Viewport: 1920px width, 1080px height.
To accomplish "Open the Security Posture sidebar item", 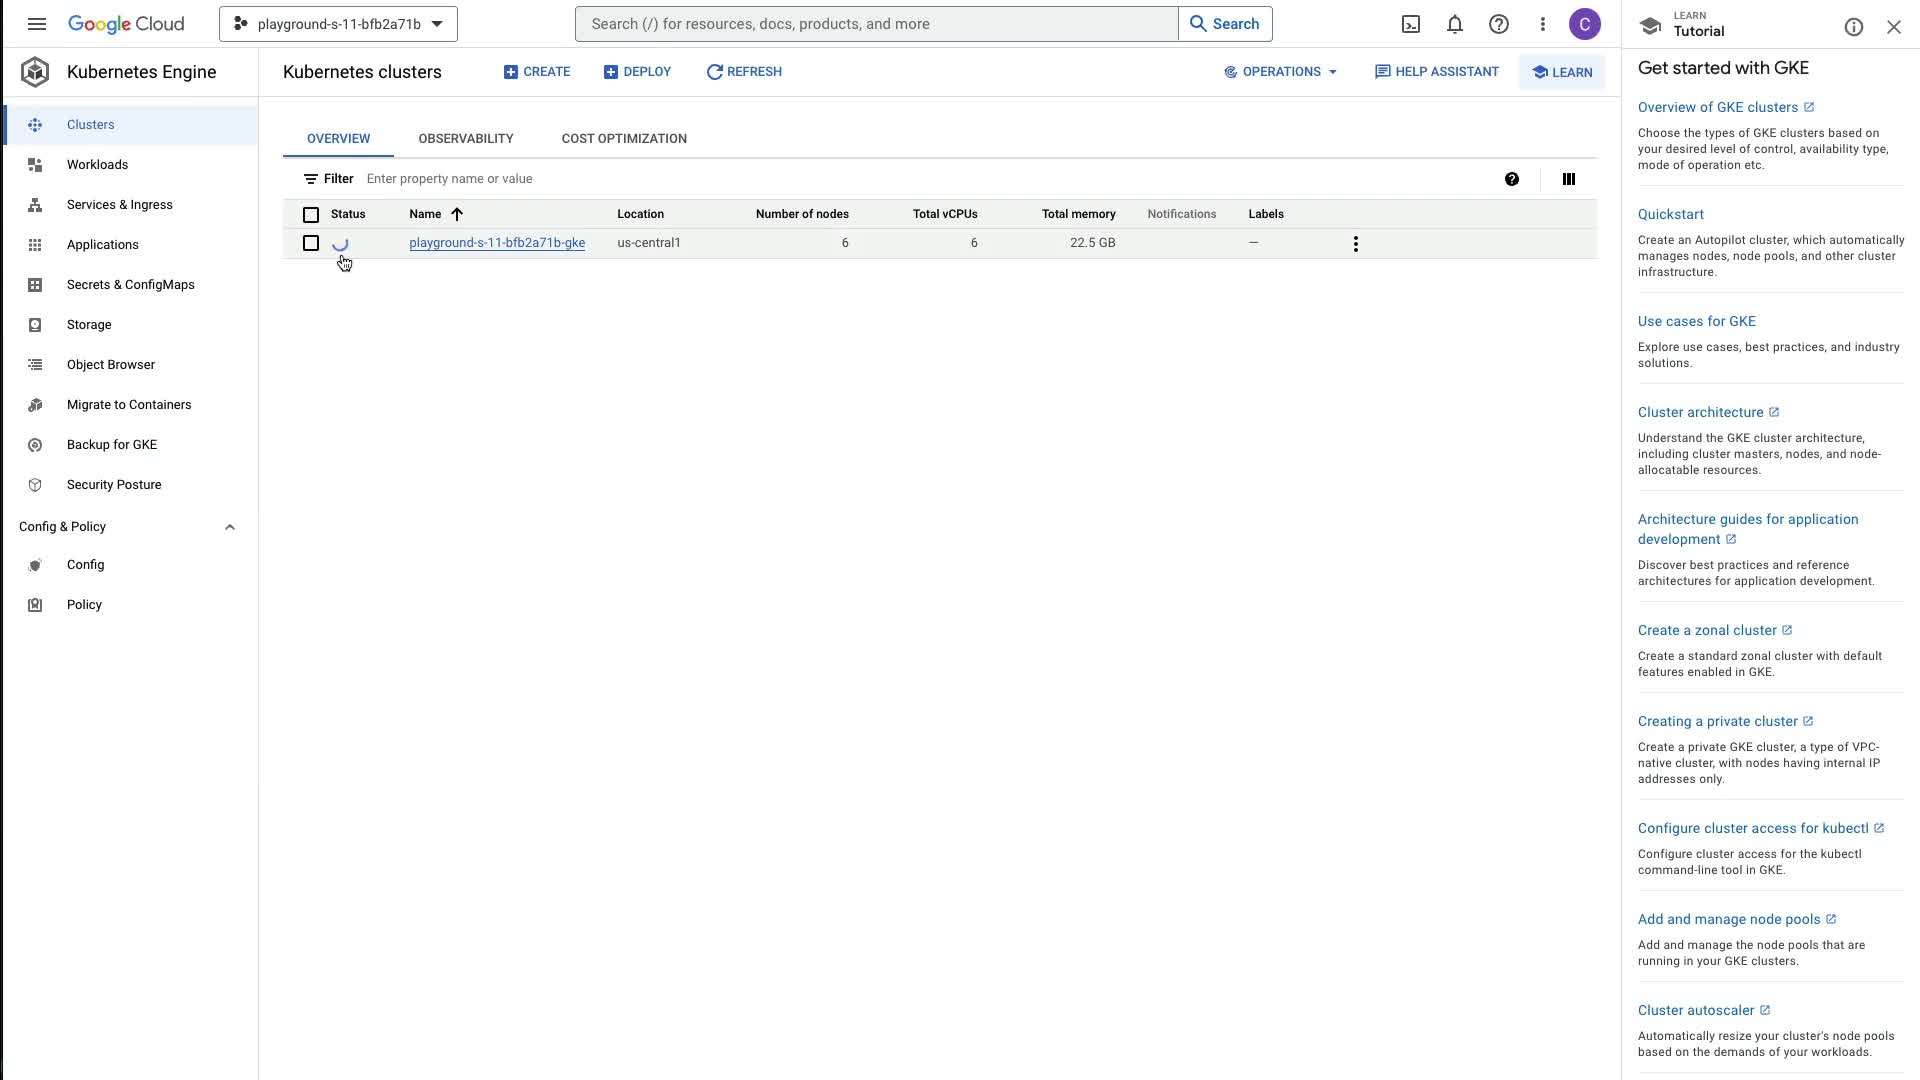I will point(114,485).
